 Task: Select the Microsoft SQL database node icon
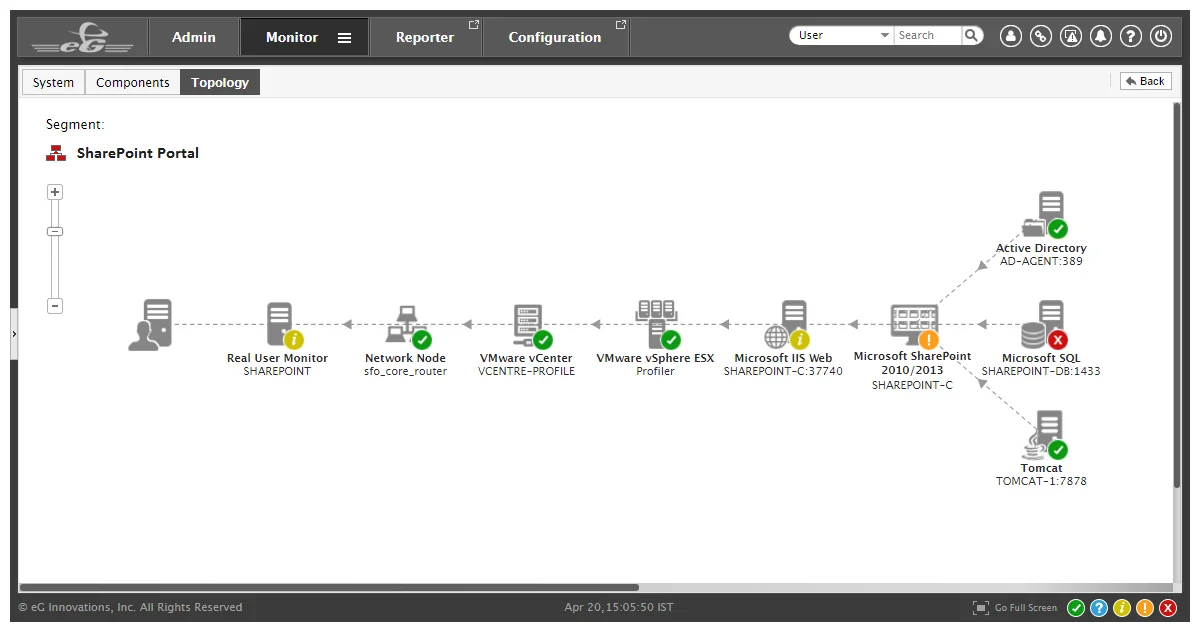[1043, 325]
